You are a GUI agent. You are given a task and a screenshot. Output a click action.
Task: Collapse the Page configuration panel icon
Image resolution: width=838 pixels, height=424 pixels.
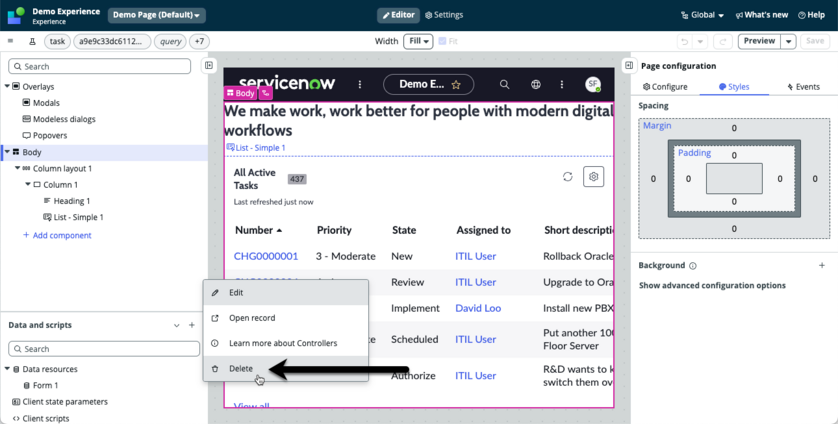629,65
